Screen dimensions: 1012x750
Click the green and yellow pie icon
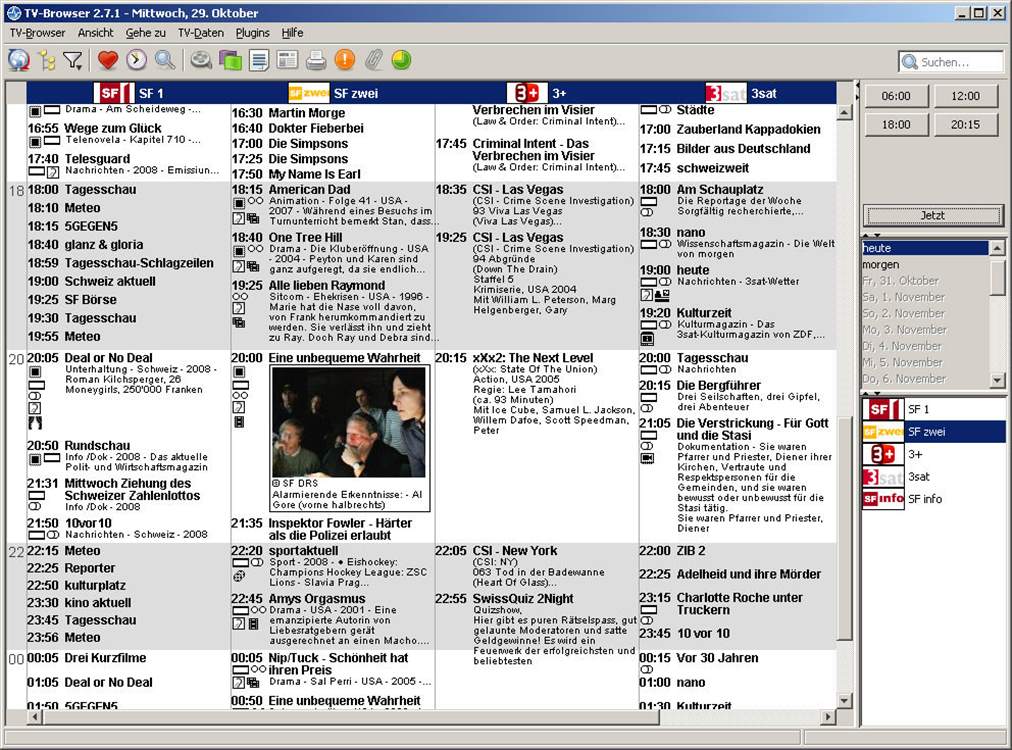[x=401, y=60]
